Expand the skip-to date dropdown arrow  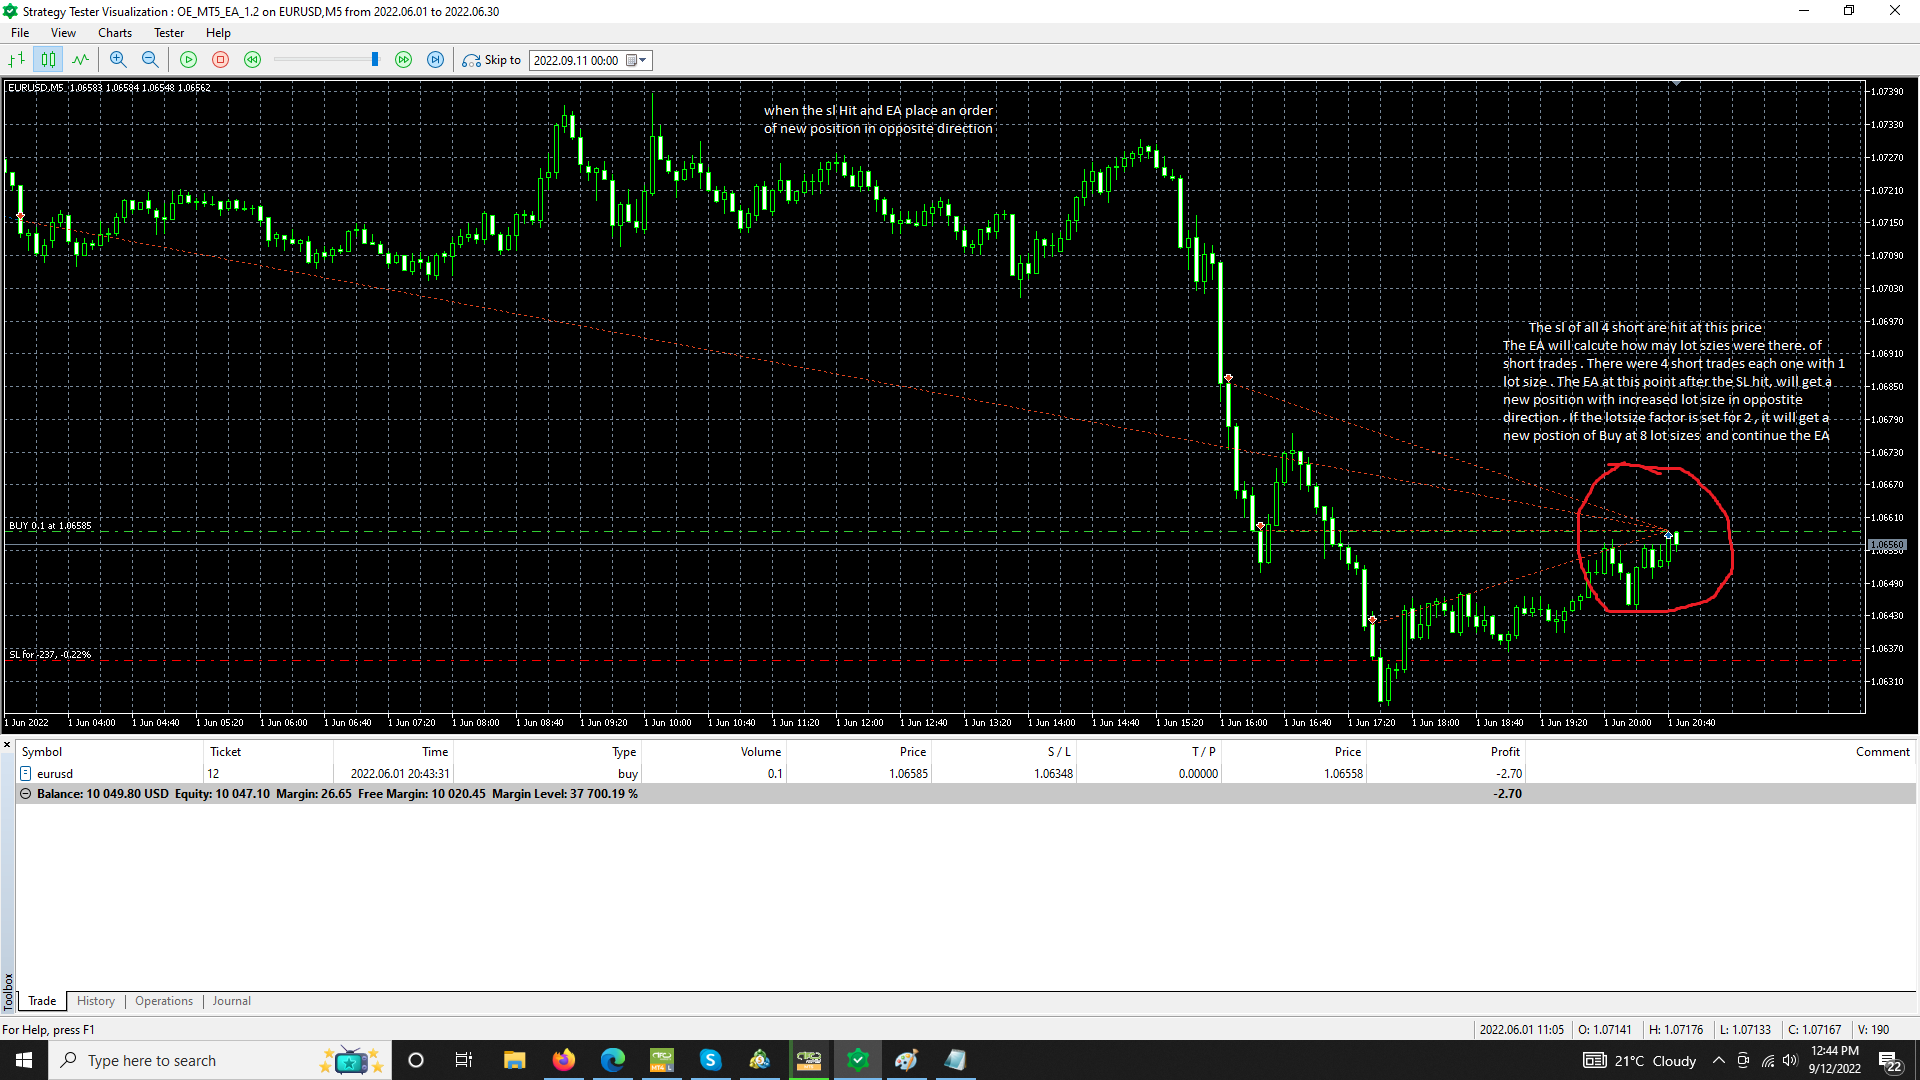(x=644, y=60)
